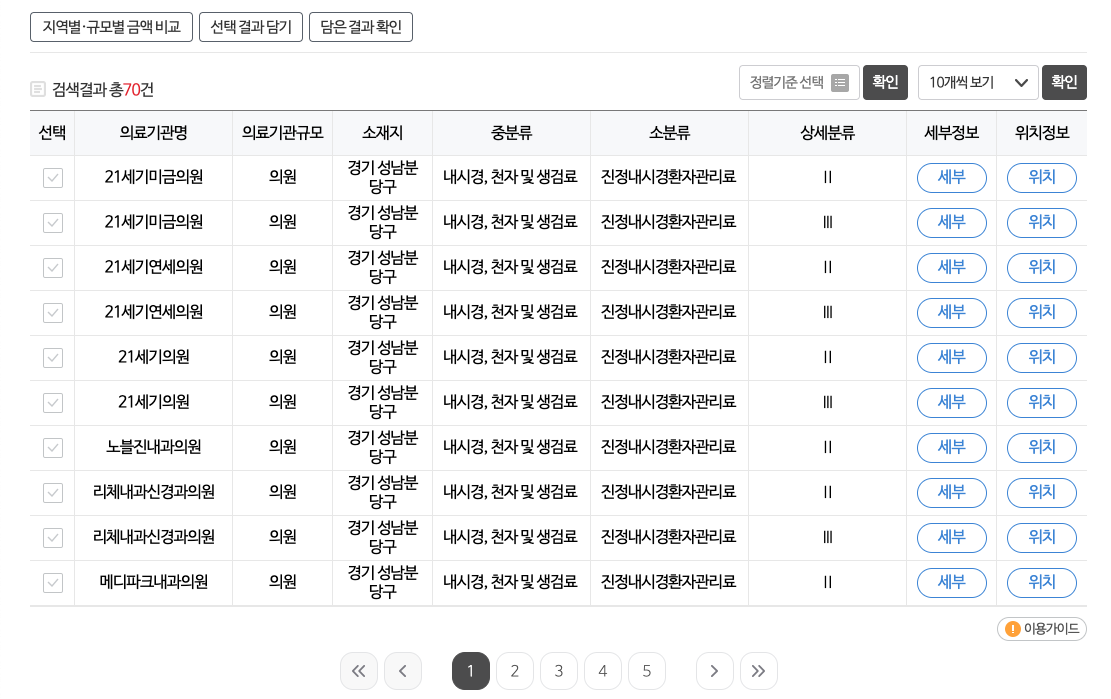This screenshot has width=1111, height=699.
Task: Open the 10개씩 보기 dropdown
Action: pyautogui.click(x=978, y=82)
